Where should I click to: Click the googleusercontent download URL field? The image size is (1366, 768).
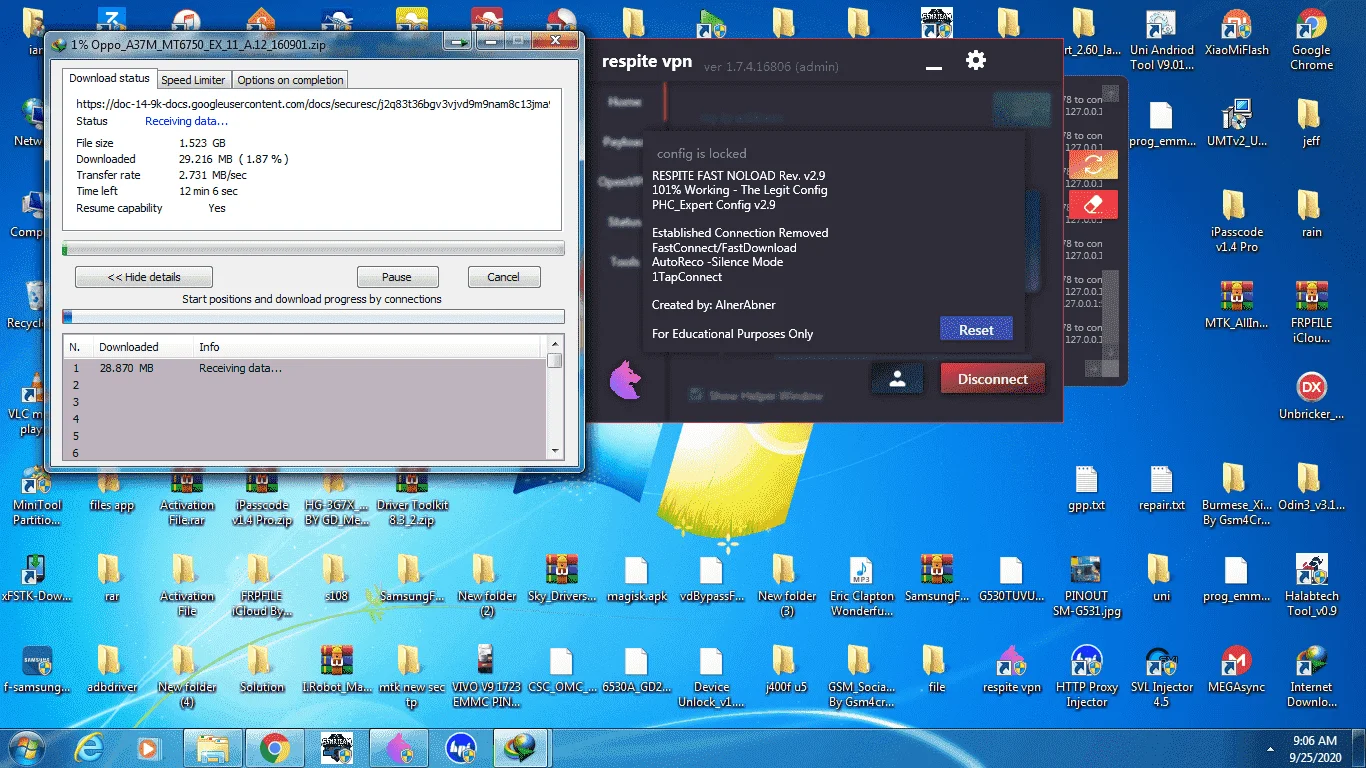313,103
